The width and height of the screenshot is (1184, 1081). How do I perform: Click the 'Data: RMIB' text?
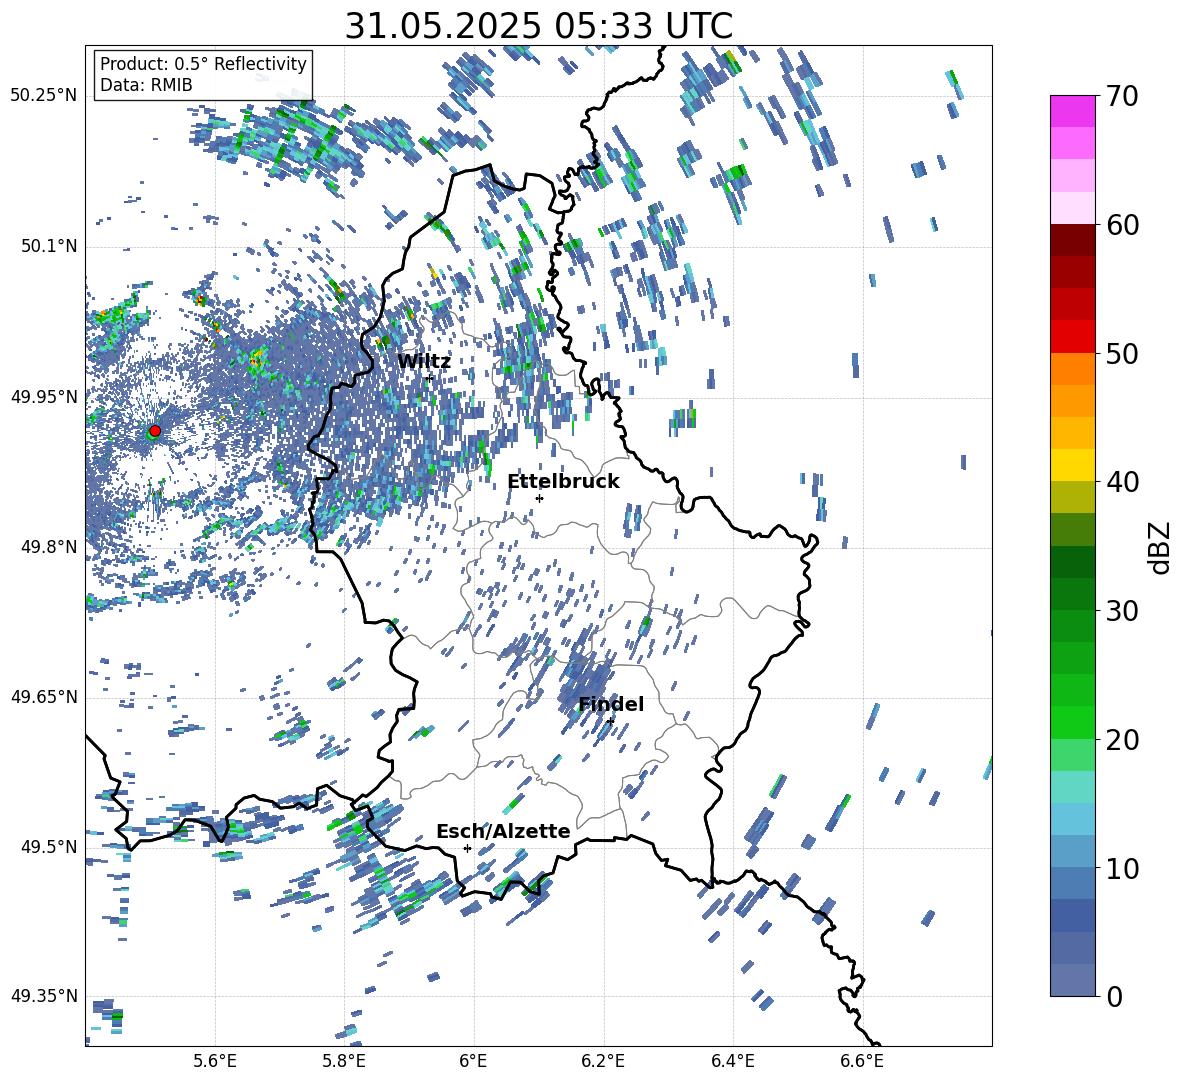(x=146, y=85)
